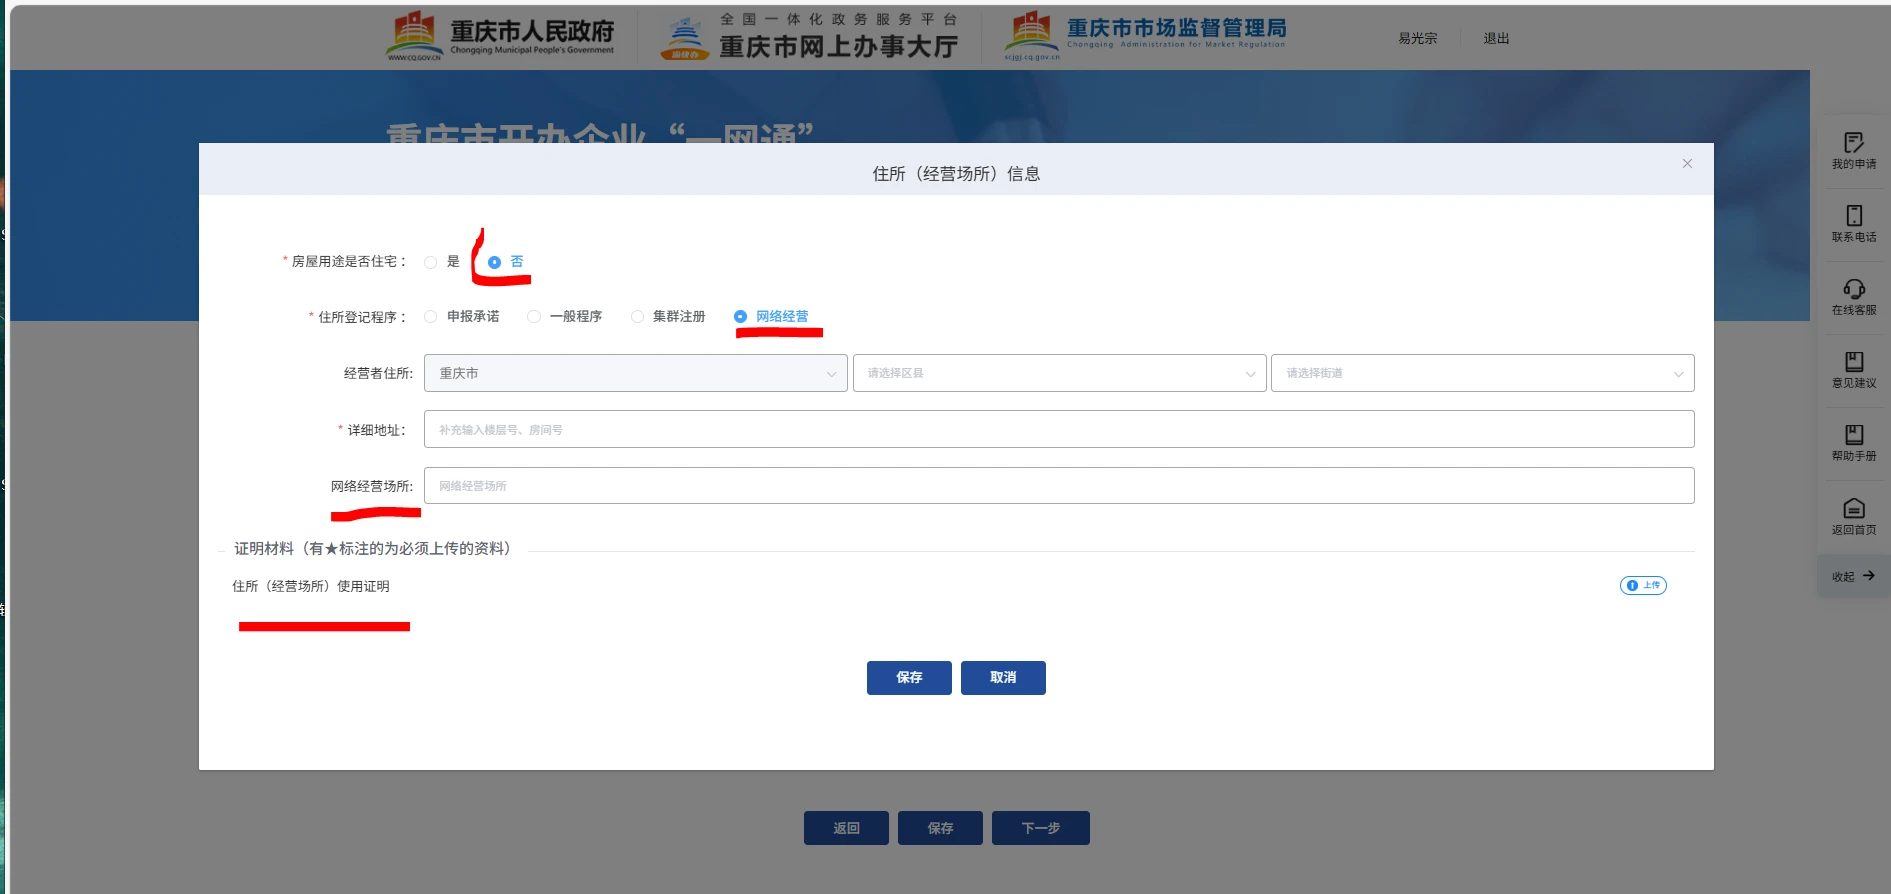Open 在线客服 headset icon
The height and width of the screenshot is (894, 1891).
tap(1853, 289)
